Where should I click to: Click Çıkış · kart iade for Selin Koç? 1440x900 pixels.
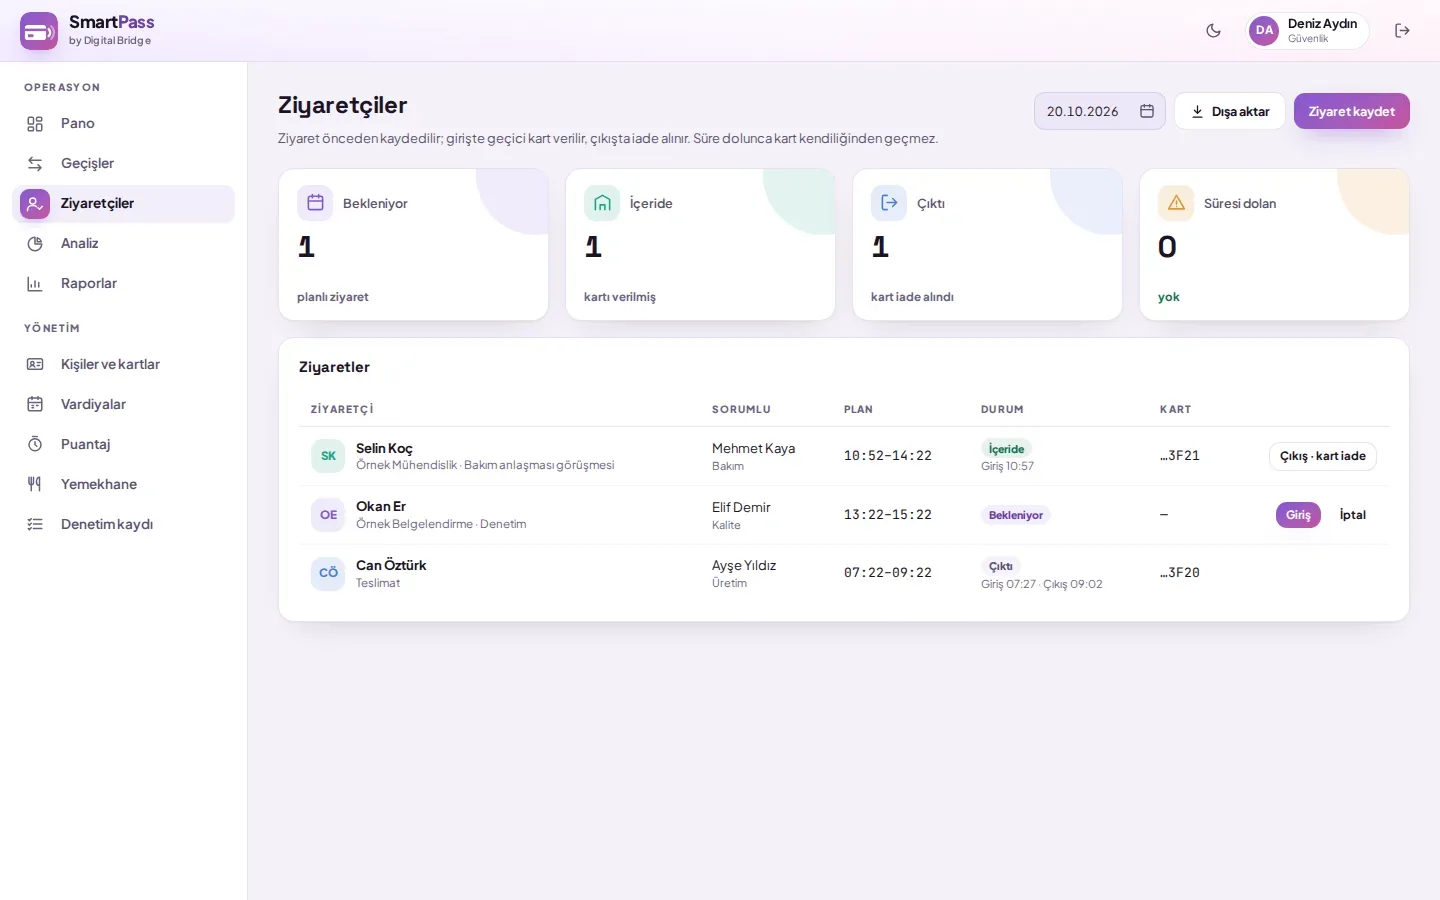(1323, 456)
